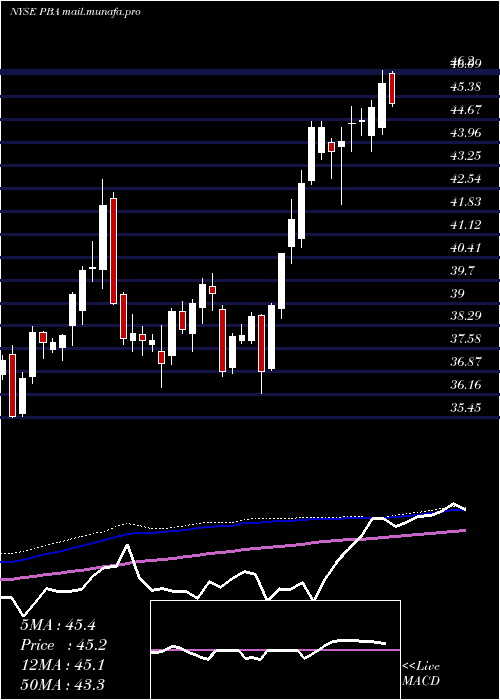Click the NYSE PBA mail.munafa.pro title text
The height and width of the screenshot is (700, 500).
click(75, 12)
